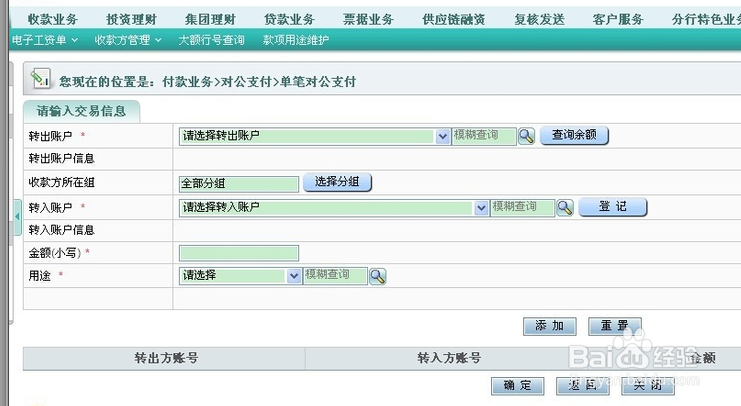Focus the 用途 模糊查询 input field
This screenshot has width=741, height=406.
pos(335,276)
